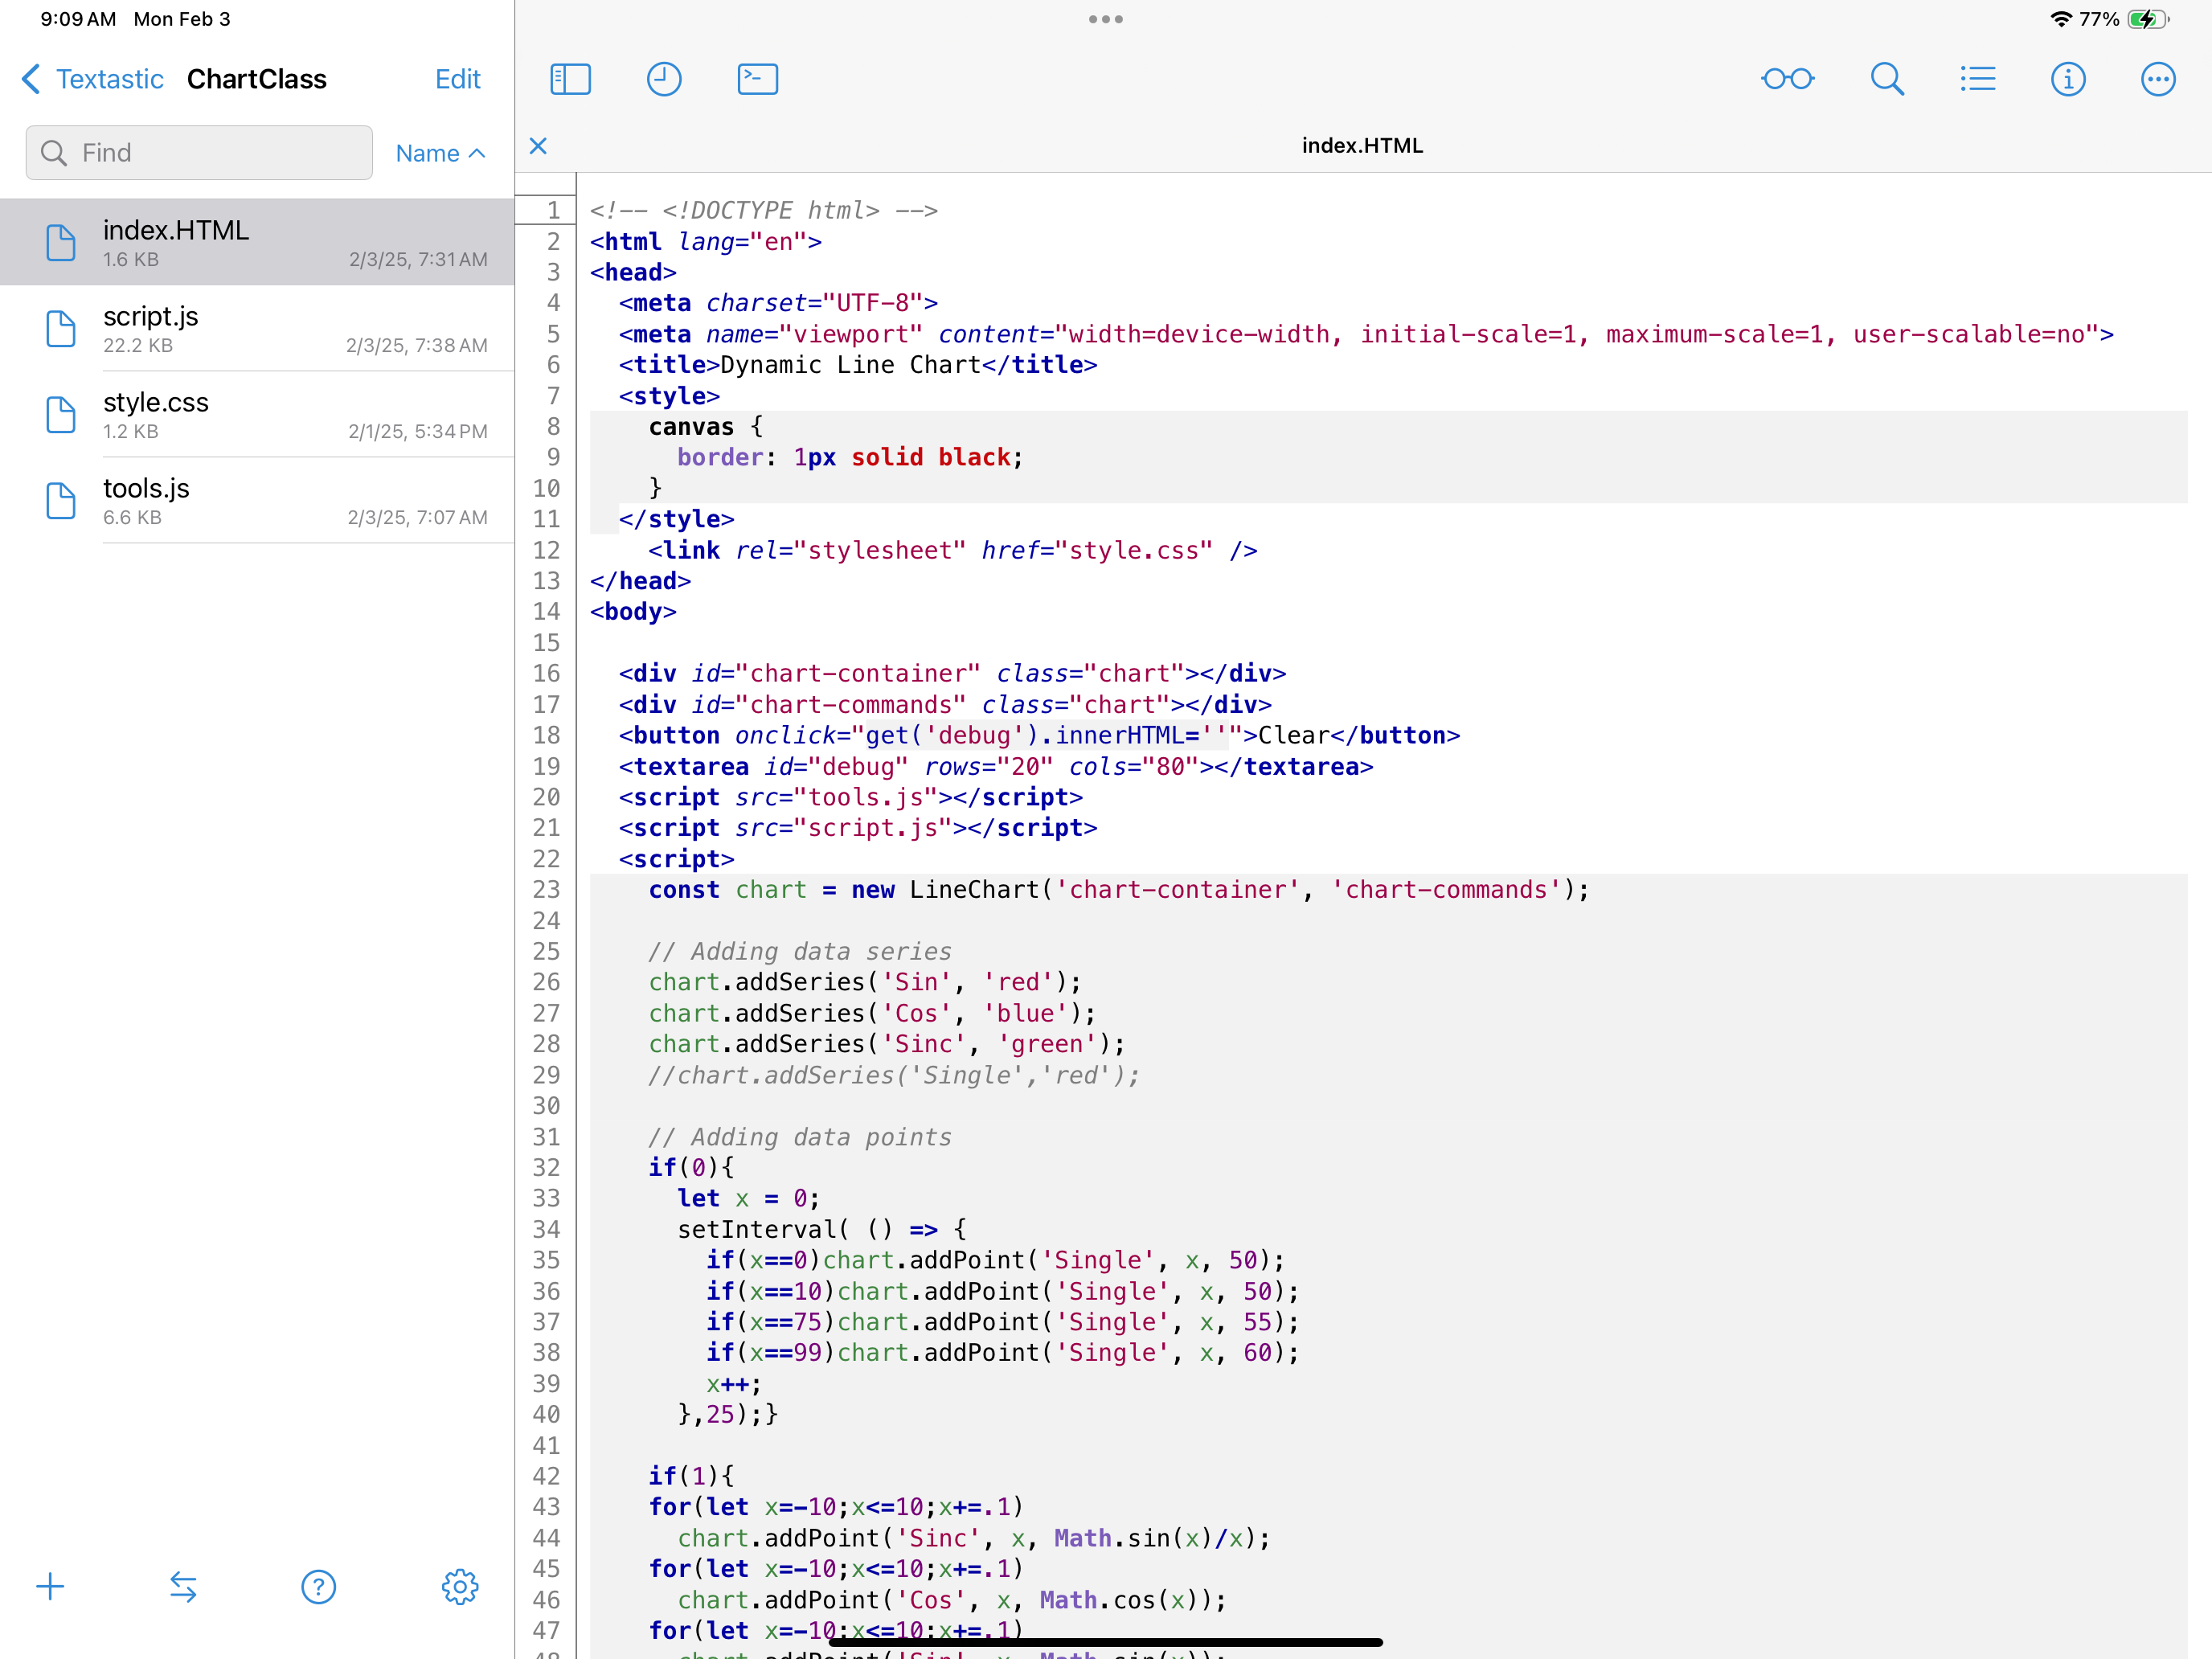Click setInterval code line
This screenshot has height=1659, width=2212.
(822, 1229)
